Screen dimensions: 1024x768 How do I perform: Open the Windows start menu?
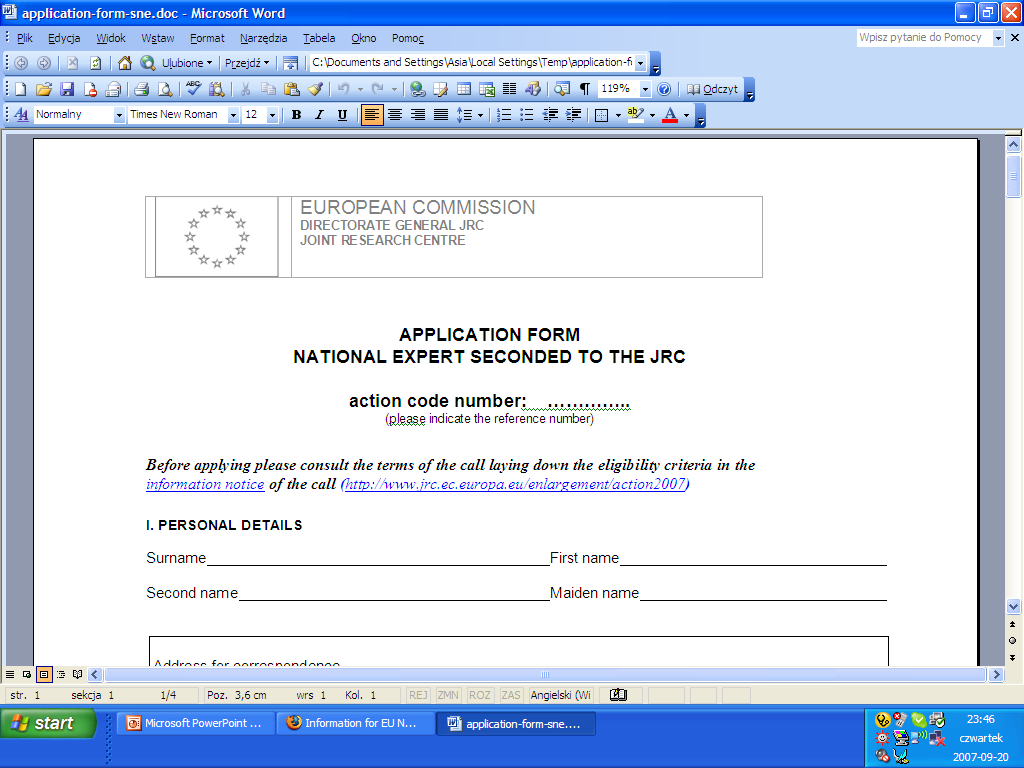coord(48,723)
